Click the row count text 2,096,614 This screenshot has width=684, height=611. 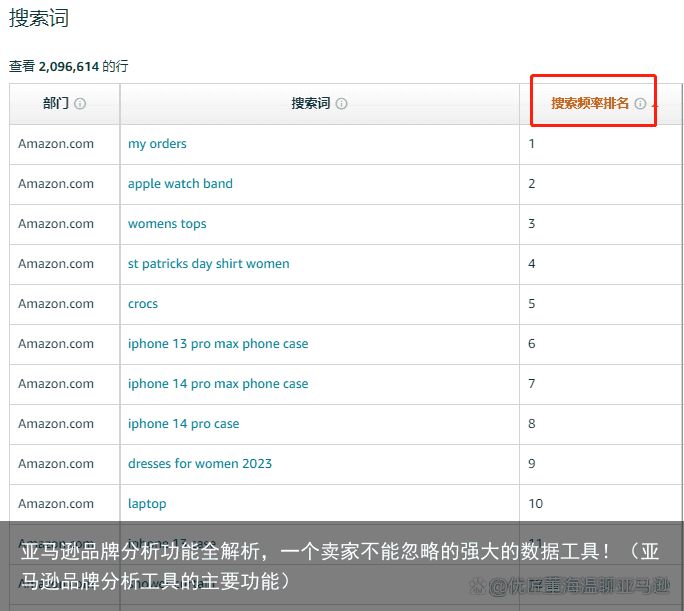coord(69,67)
